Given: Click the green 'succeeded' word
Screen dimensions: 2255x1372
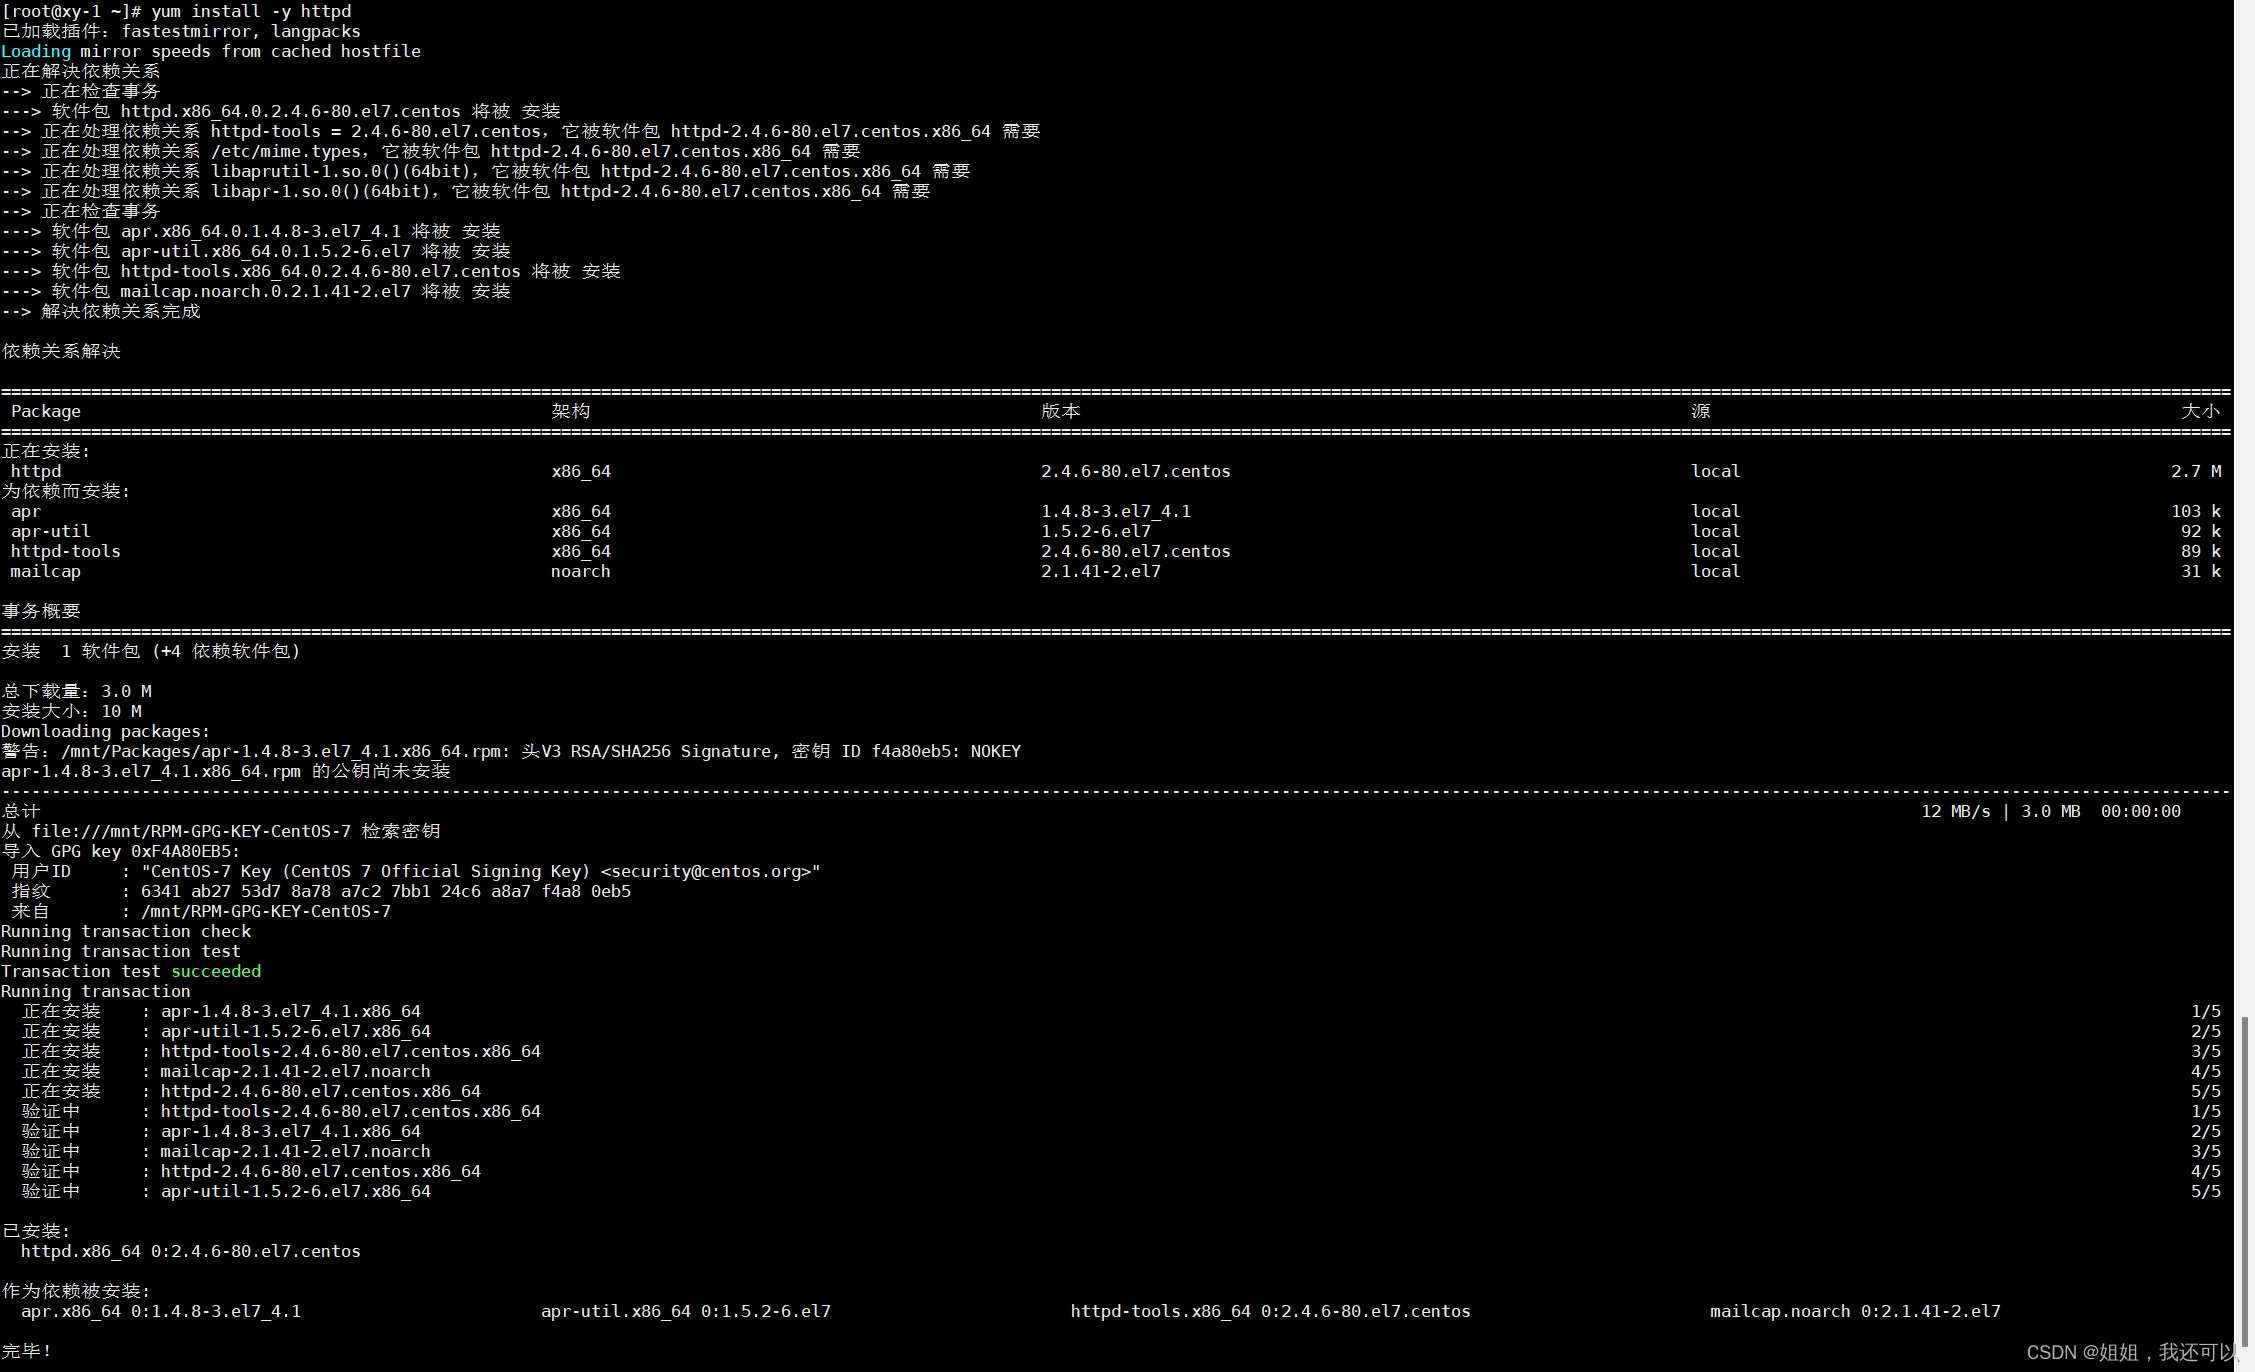Looking at the screenshot, I should 216,971.
